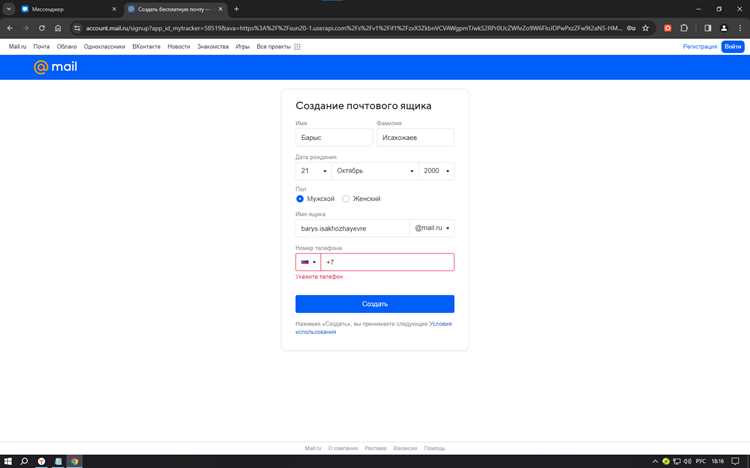Switch to the Мессенджер tab
The image size is (750, 468).
click(68, 9)
